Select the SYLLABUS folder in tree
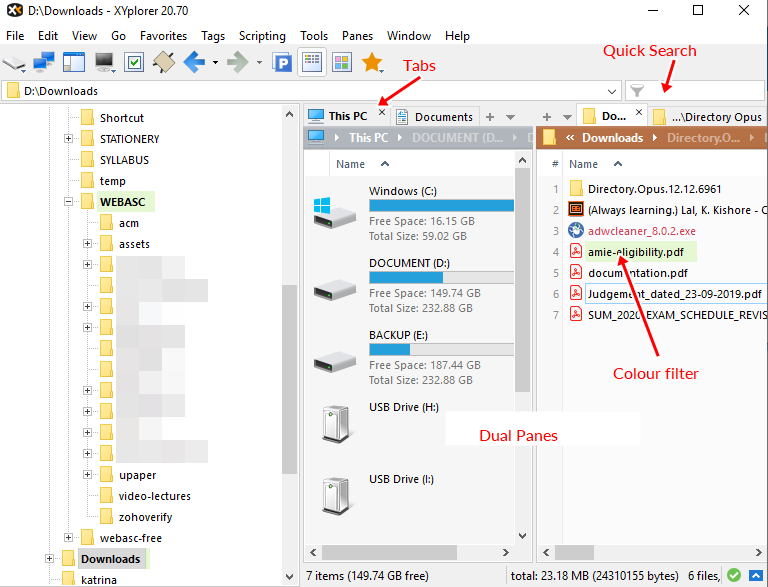Image resolution: width=768 pixels, height=587 pixels. click(124, 160)
